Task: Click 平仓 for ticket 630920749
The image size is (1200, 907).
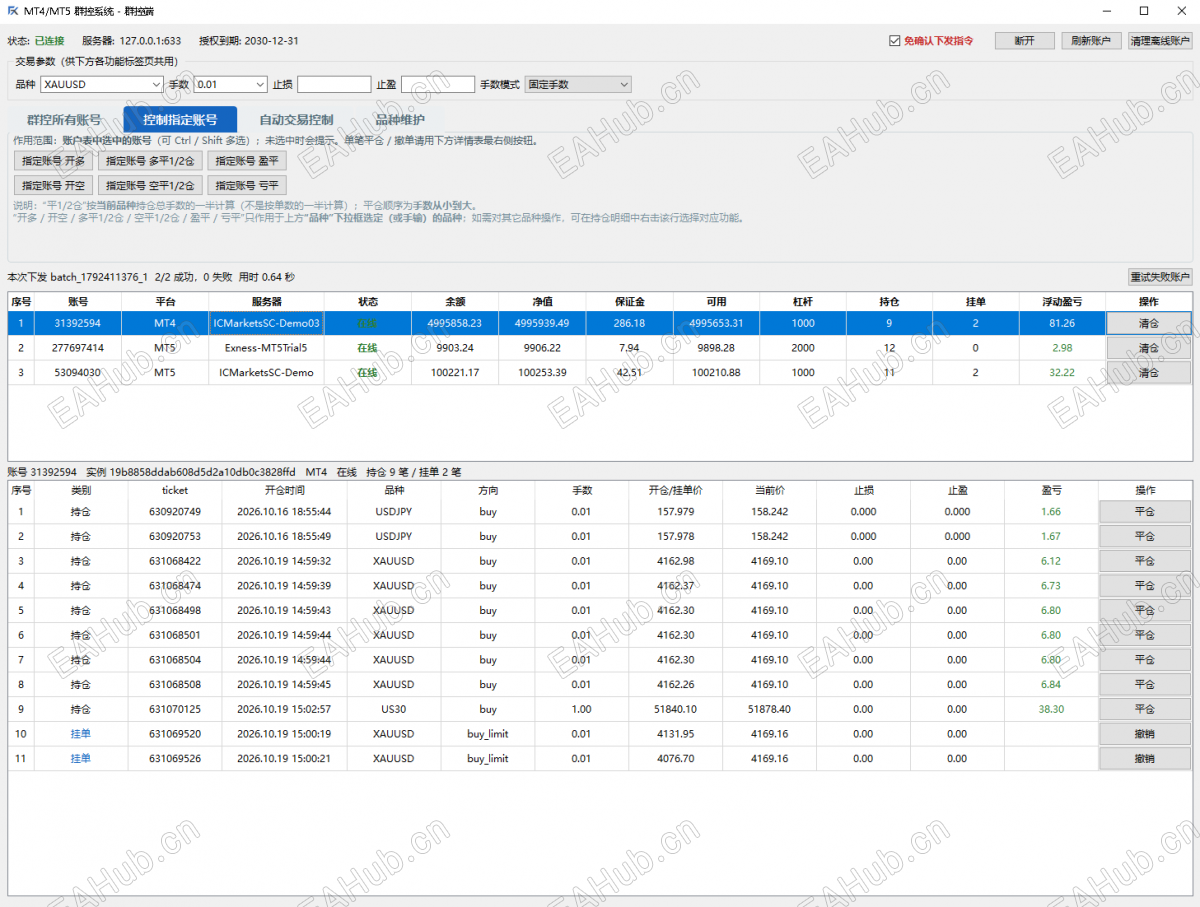Action: pos(1145,511)
